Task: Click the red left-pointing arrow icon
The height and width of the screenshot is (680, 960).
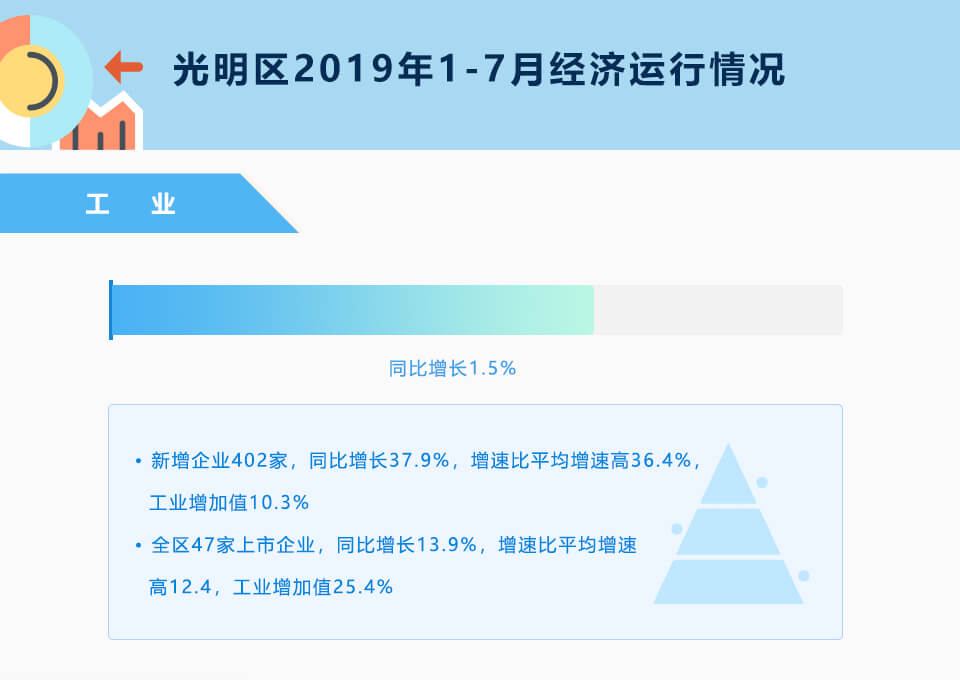Action: coord(124,67)
